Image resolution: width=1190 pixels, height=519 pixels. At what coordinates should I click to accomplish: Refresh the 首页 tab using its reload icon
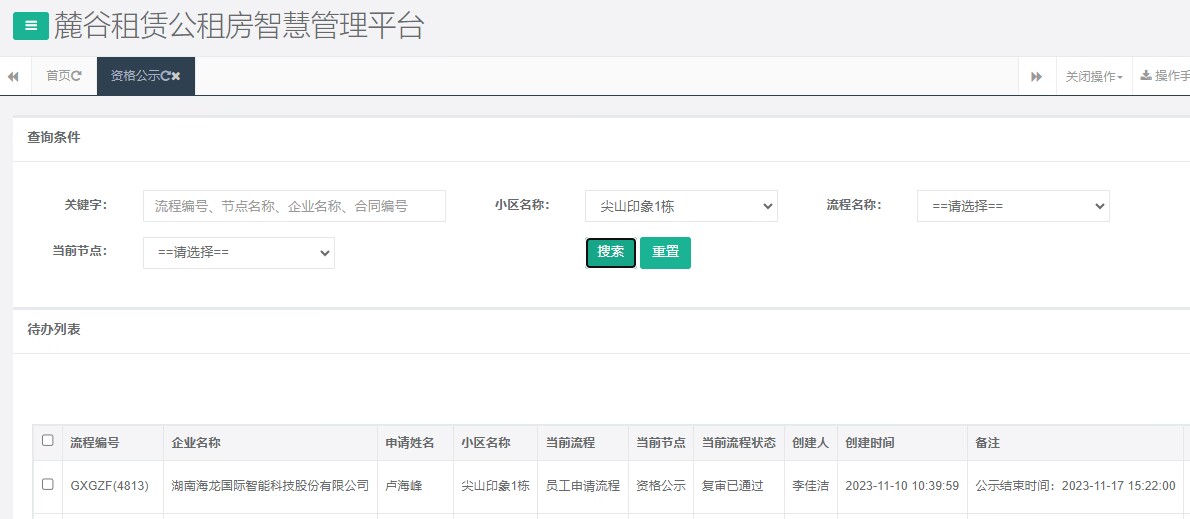[77, 76]
